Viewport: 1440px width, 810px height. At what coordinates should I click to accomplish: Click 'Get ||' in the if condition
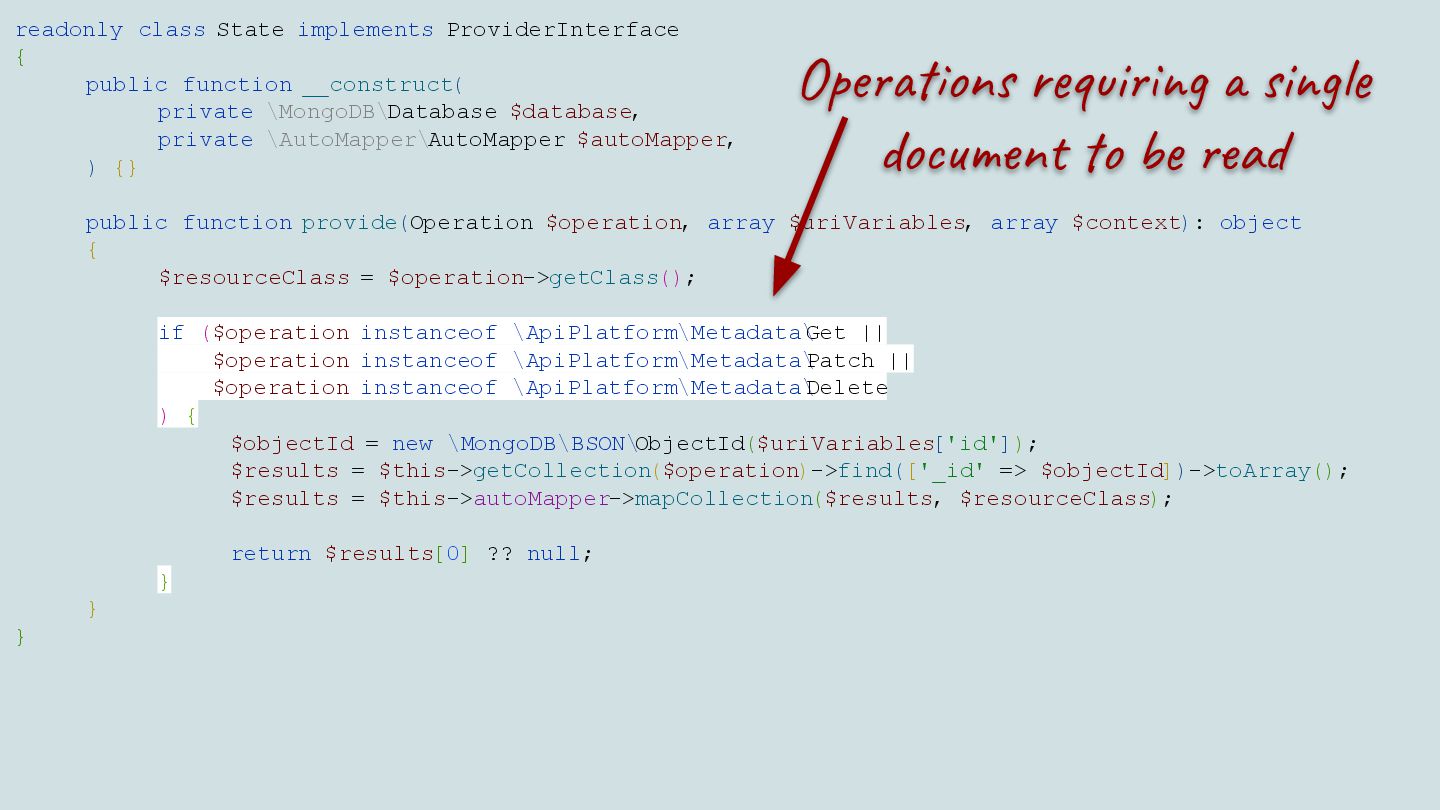846,333
